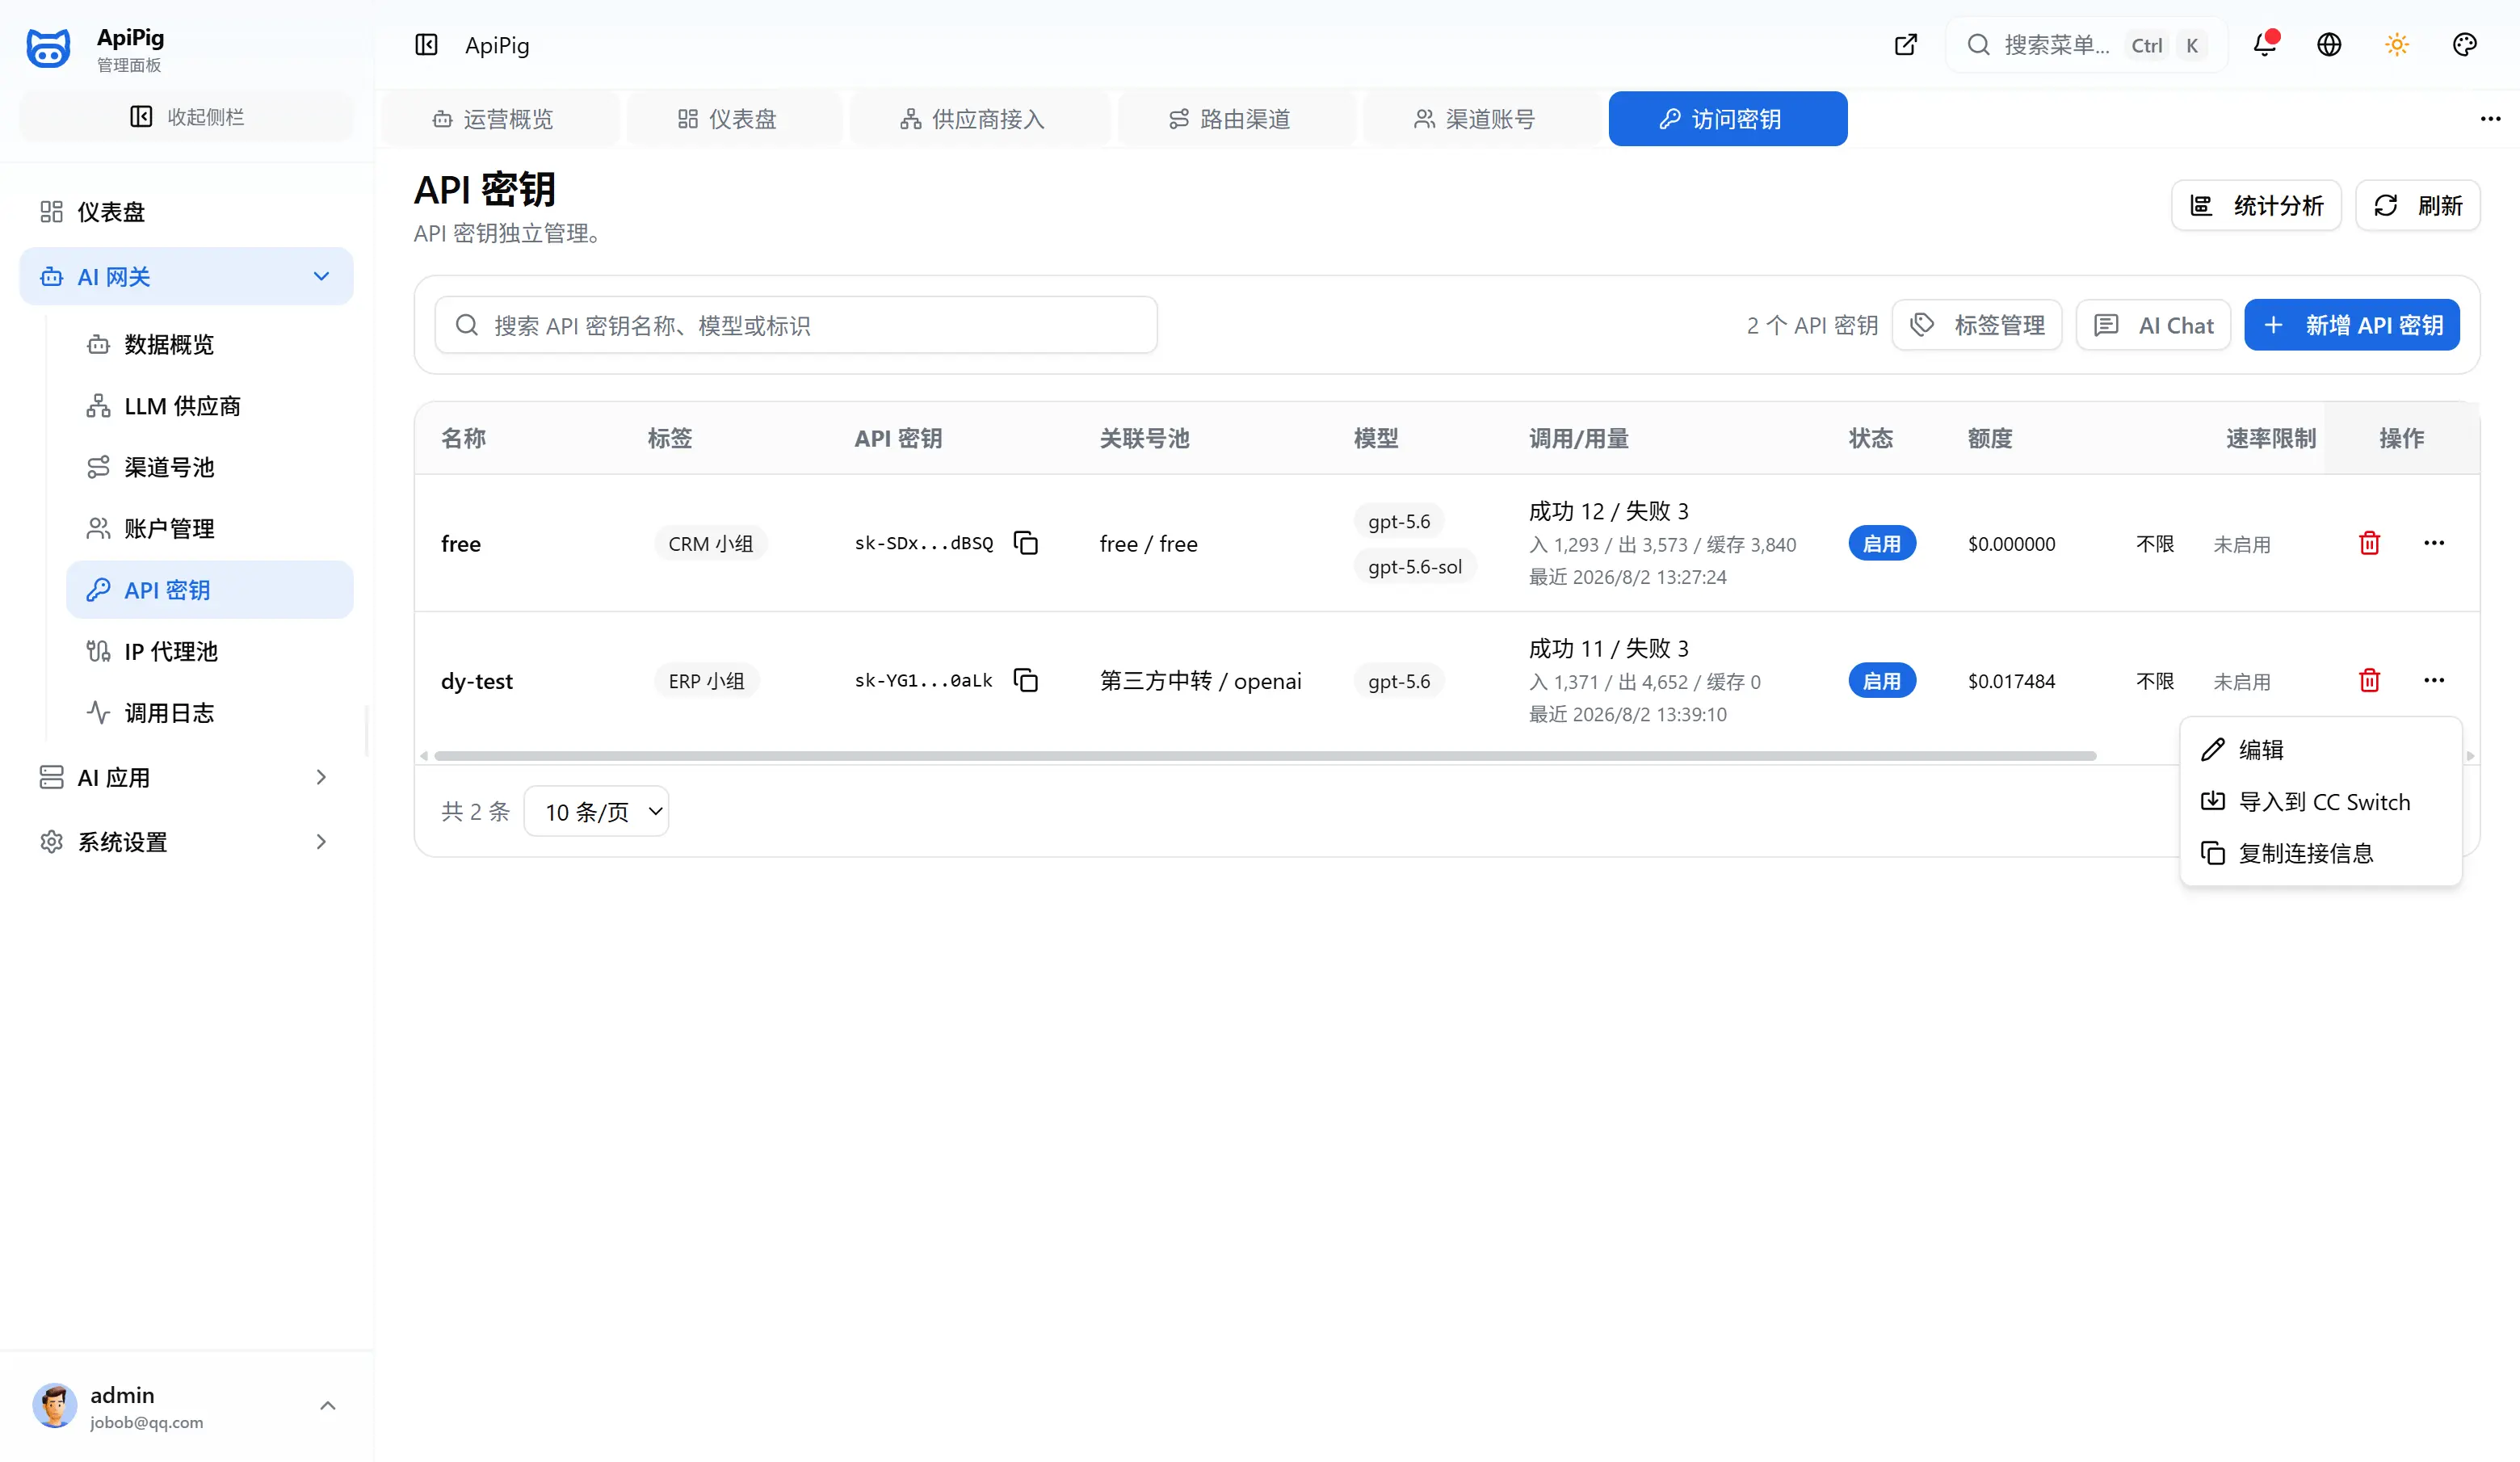The height and width of the screenshot is (1462, 2520).
Task: Open more actions for the free key
Action: pyautogui.click(x=2434, y=543)
